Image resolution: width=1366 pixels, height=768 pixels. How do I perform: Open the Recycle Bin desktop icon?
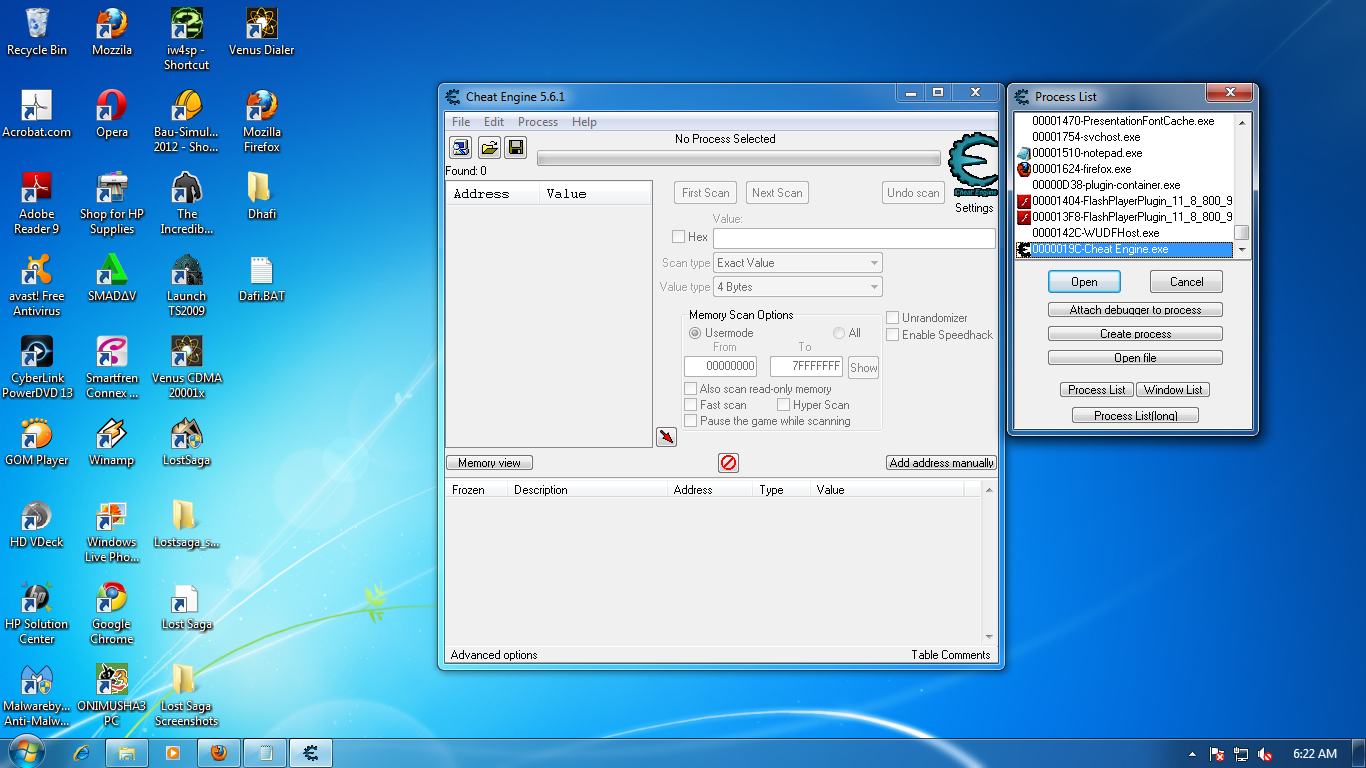tap(37, 32)
